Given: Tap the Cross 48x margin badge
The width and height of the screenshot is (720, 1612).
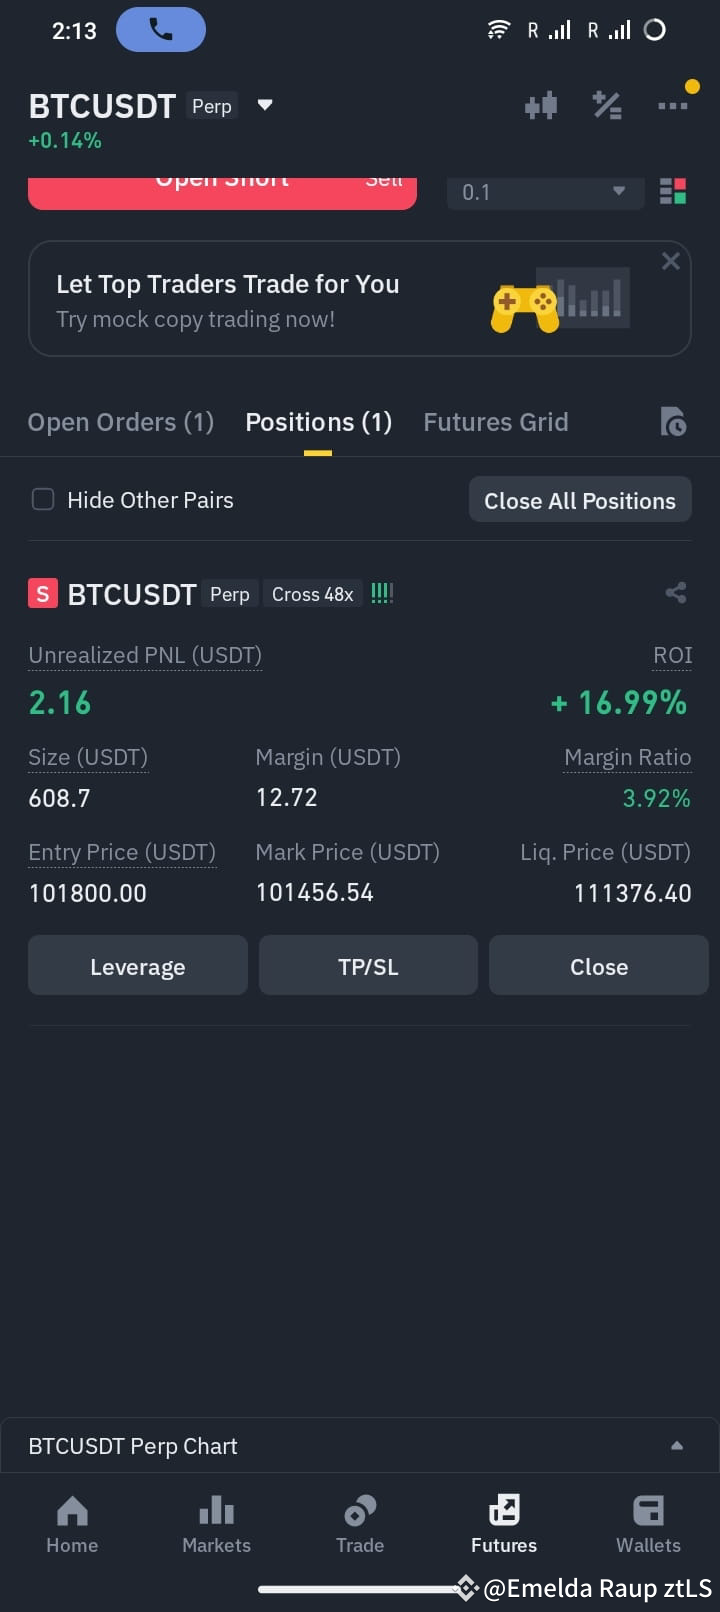Looking at the screenshot, I should [x=313, y=594].
